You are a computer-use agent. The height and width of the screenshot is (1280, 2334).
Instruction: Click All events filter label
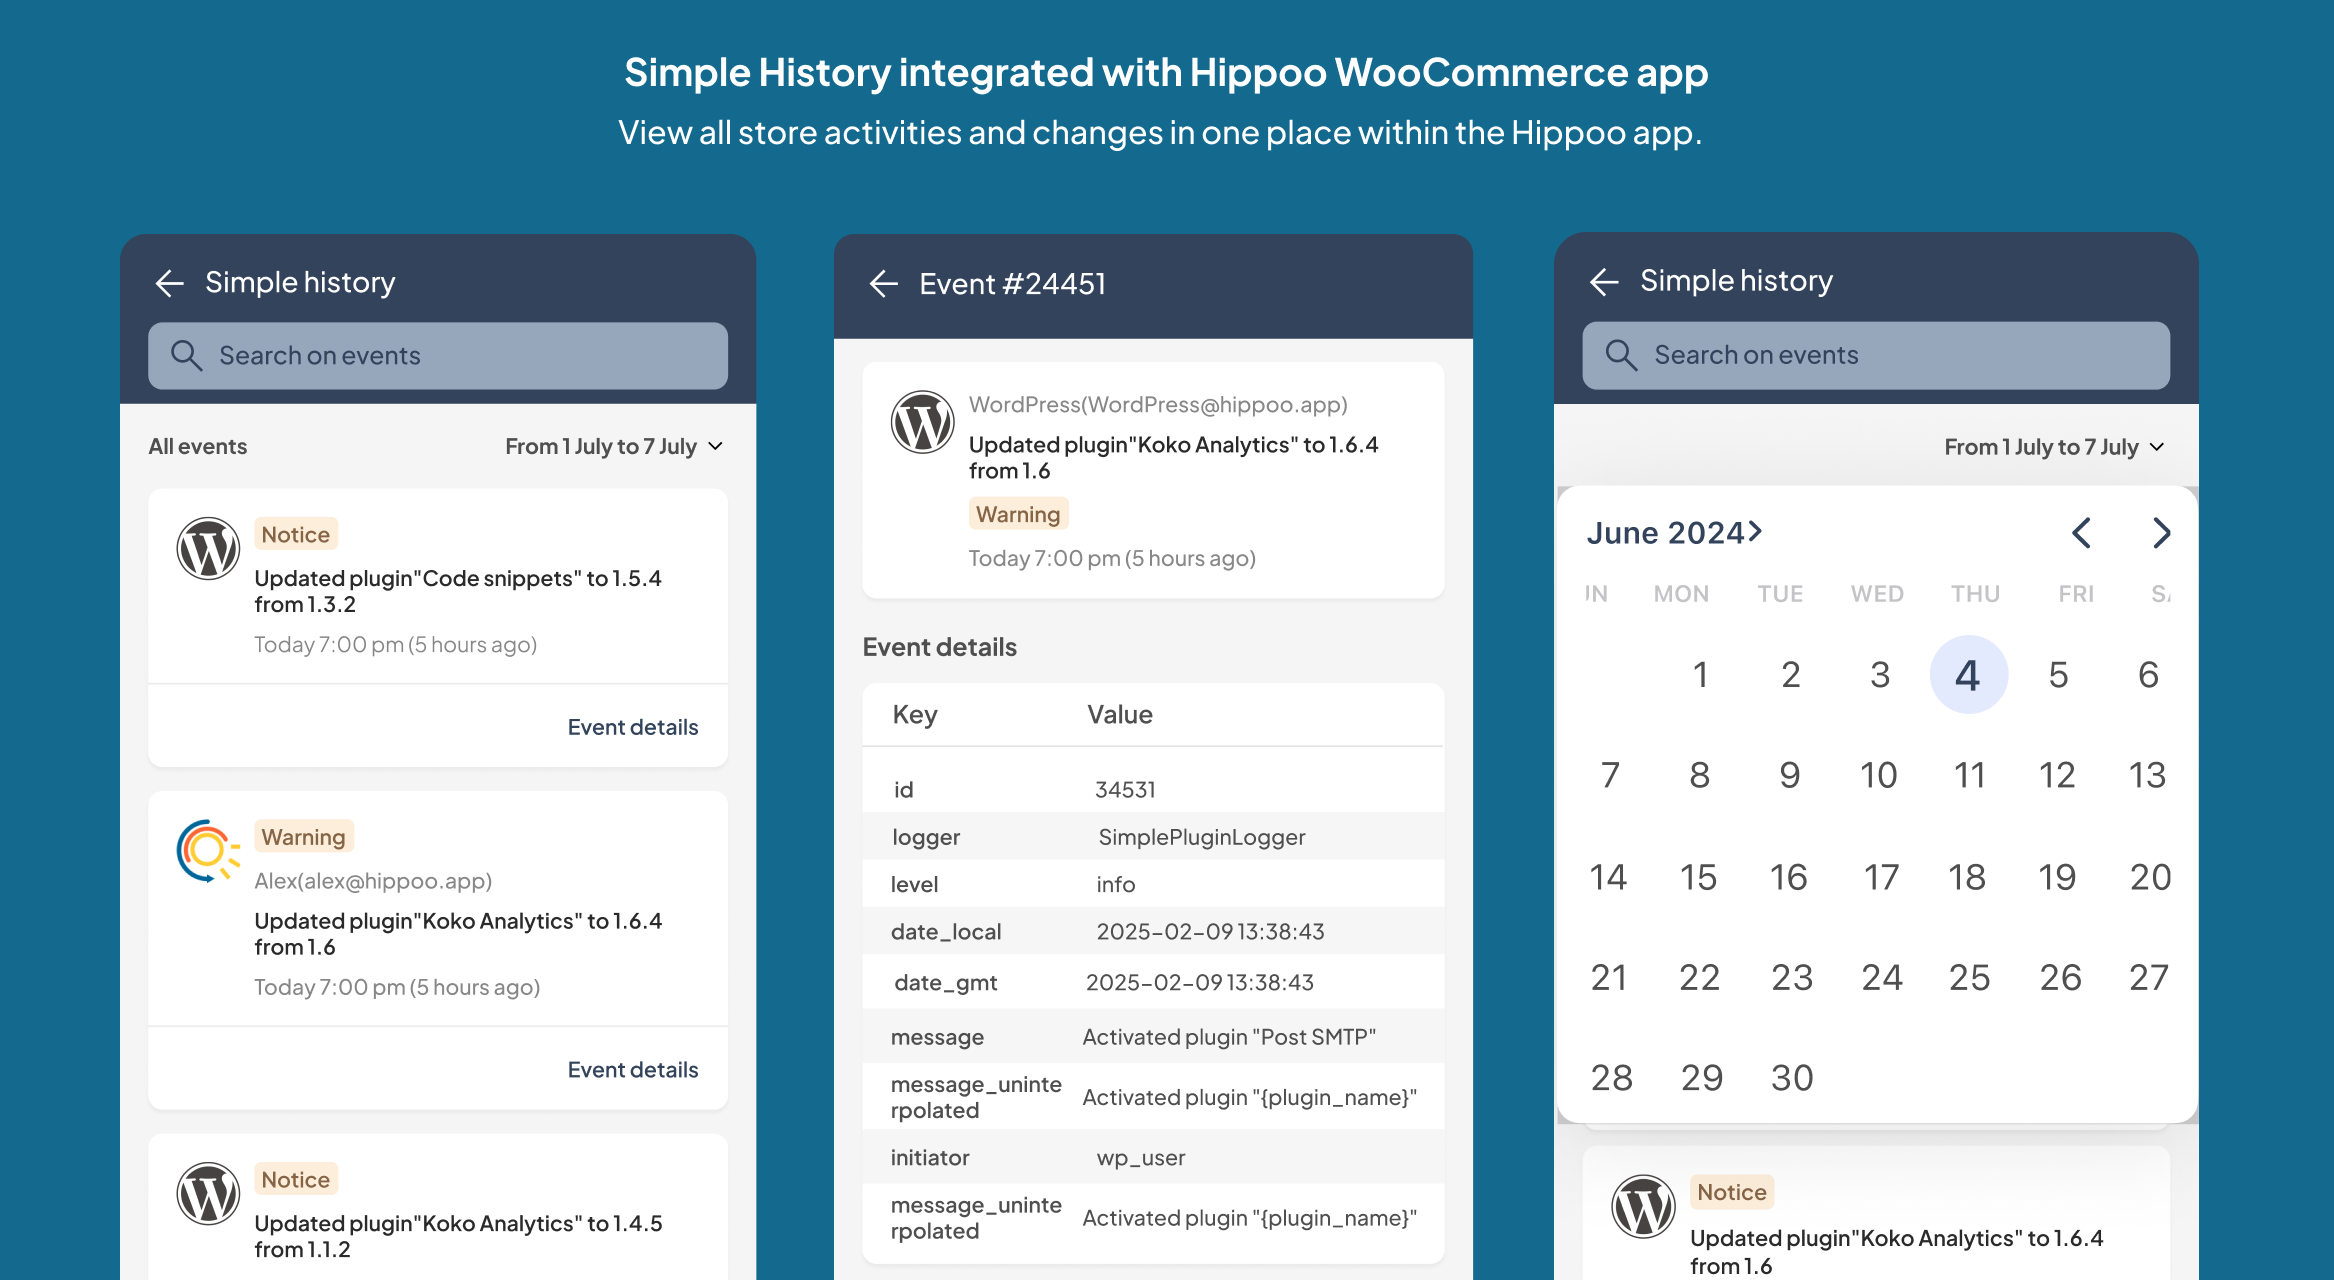tap(198, 446)
